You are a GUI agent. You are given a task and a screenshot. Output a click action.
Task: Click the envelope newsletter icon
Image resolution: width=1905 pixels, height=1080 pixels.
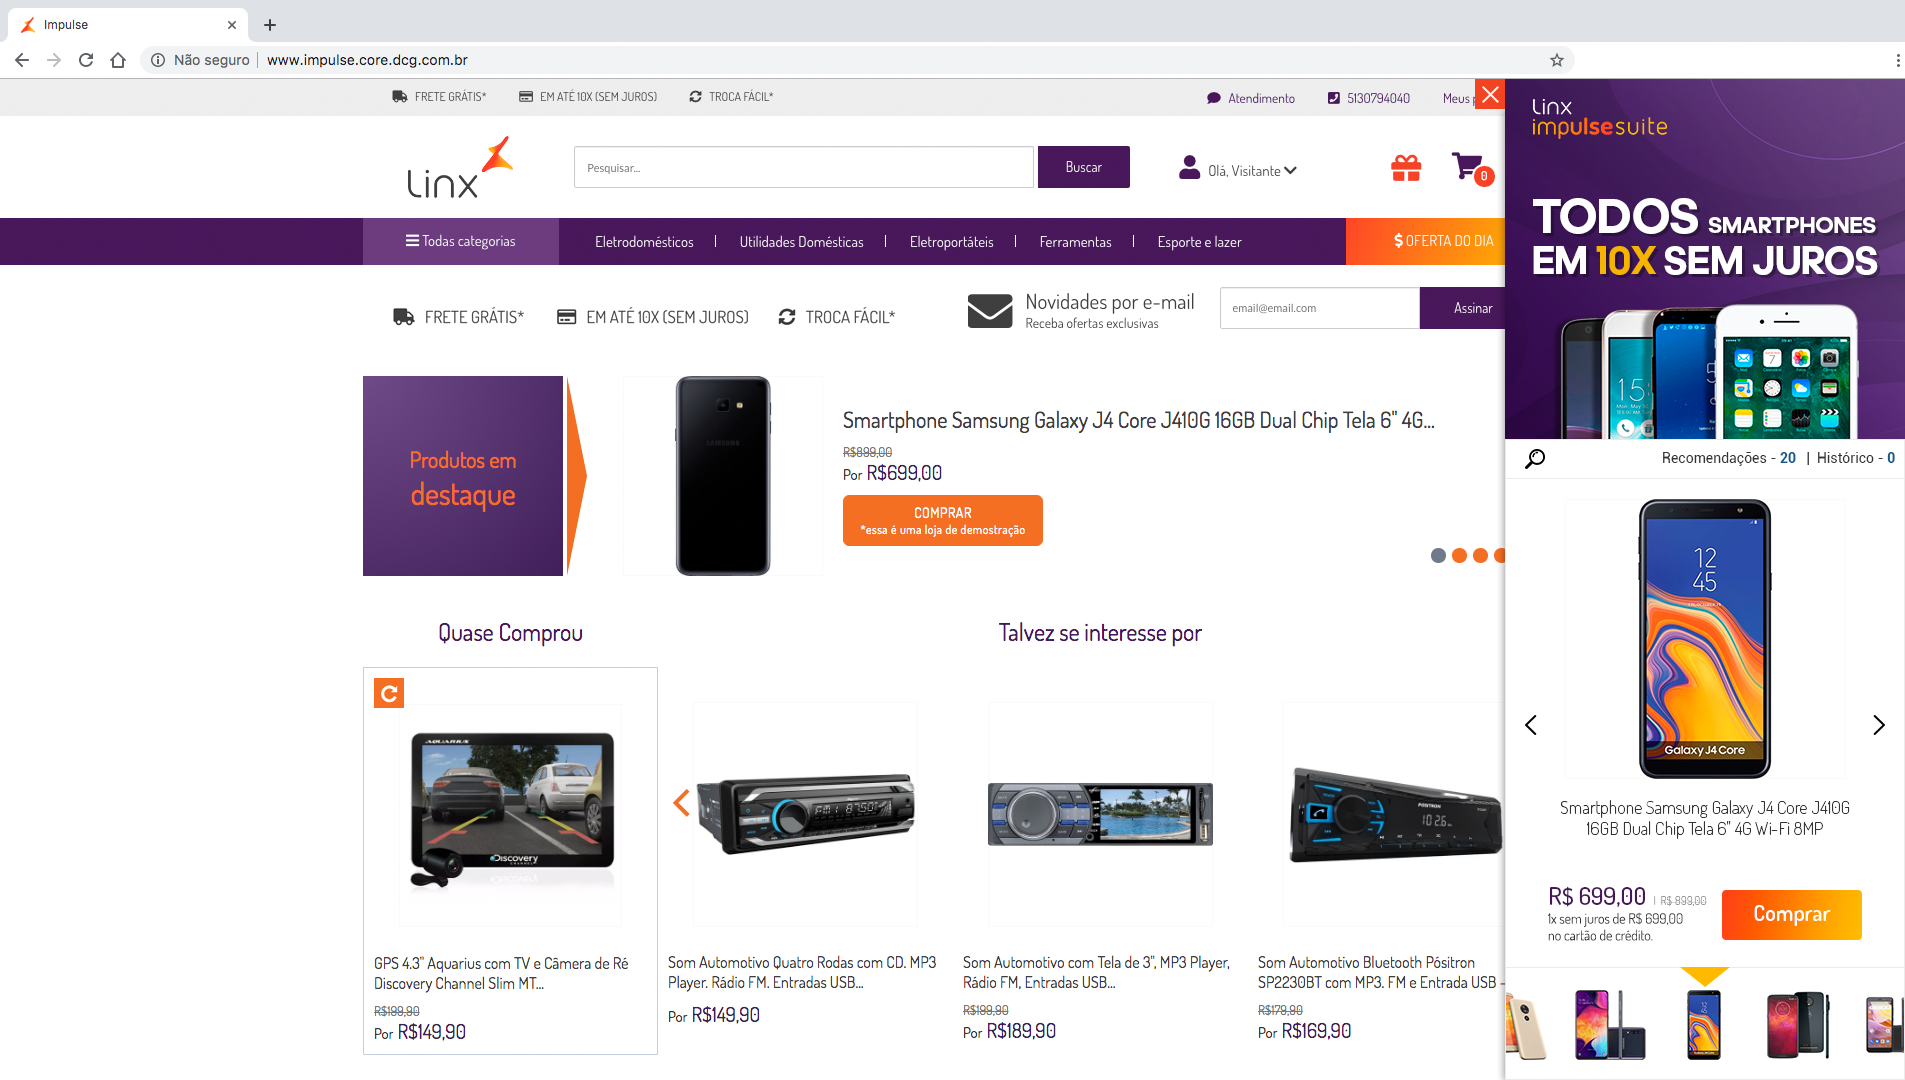tap(990, 311)
